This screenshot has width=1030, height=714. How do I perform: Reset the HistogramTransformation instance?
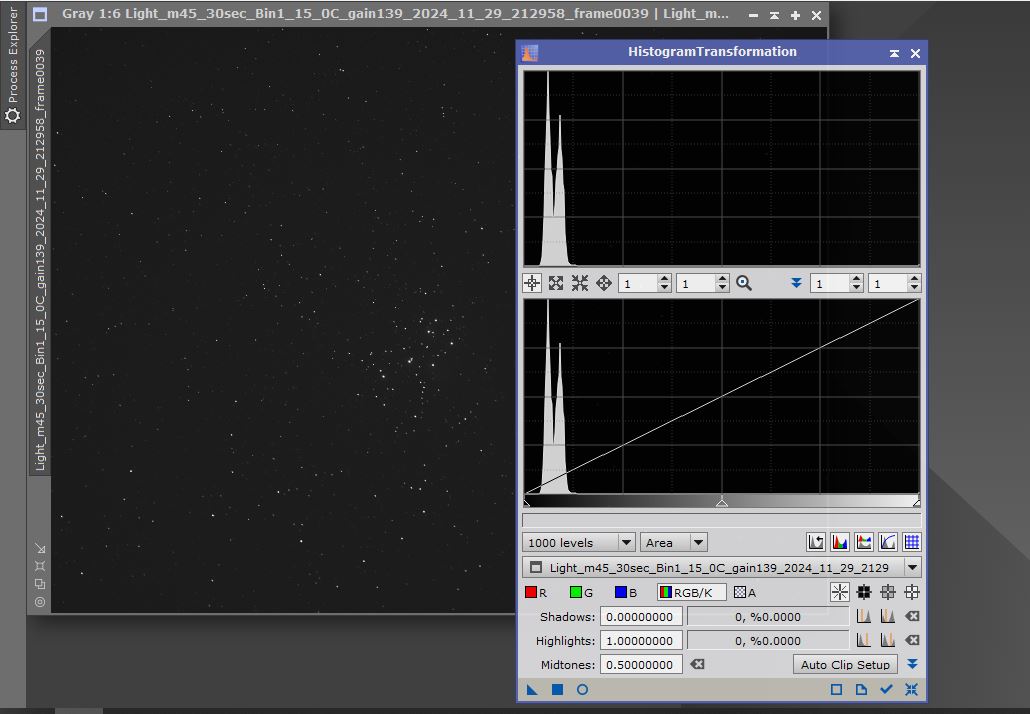click(x=911, y=690)
